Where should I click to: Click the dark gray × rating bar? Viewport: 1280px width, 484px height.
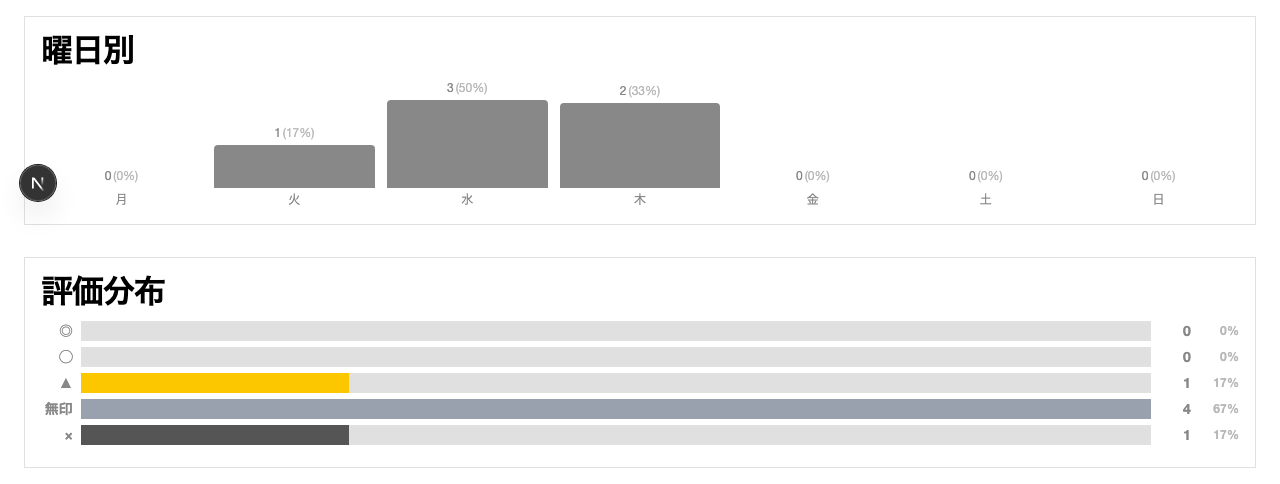pyautogui.click(x=215, y=435)
